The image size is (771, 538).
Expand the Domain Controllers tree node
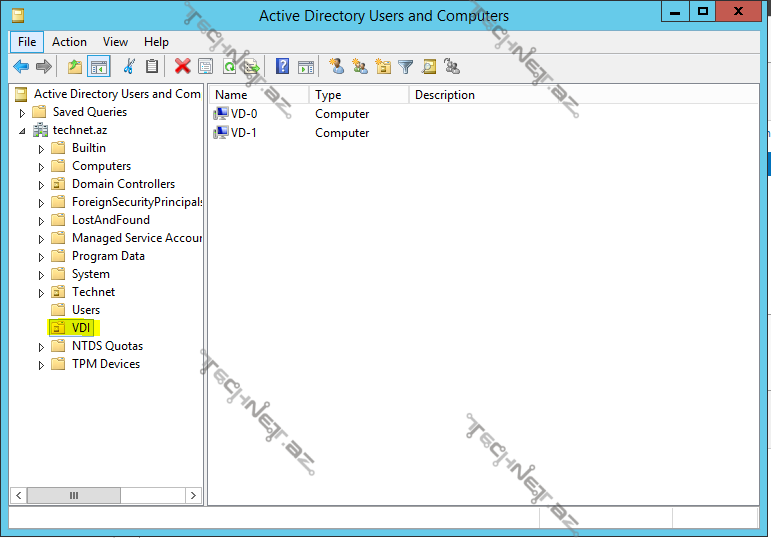[x=42, y=185]
